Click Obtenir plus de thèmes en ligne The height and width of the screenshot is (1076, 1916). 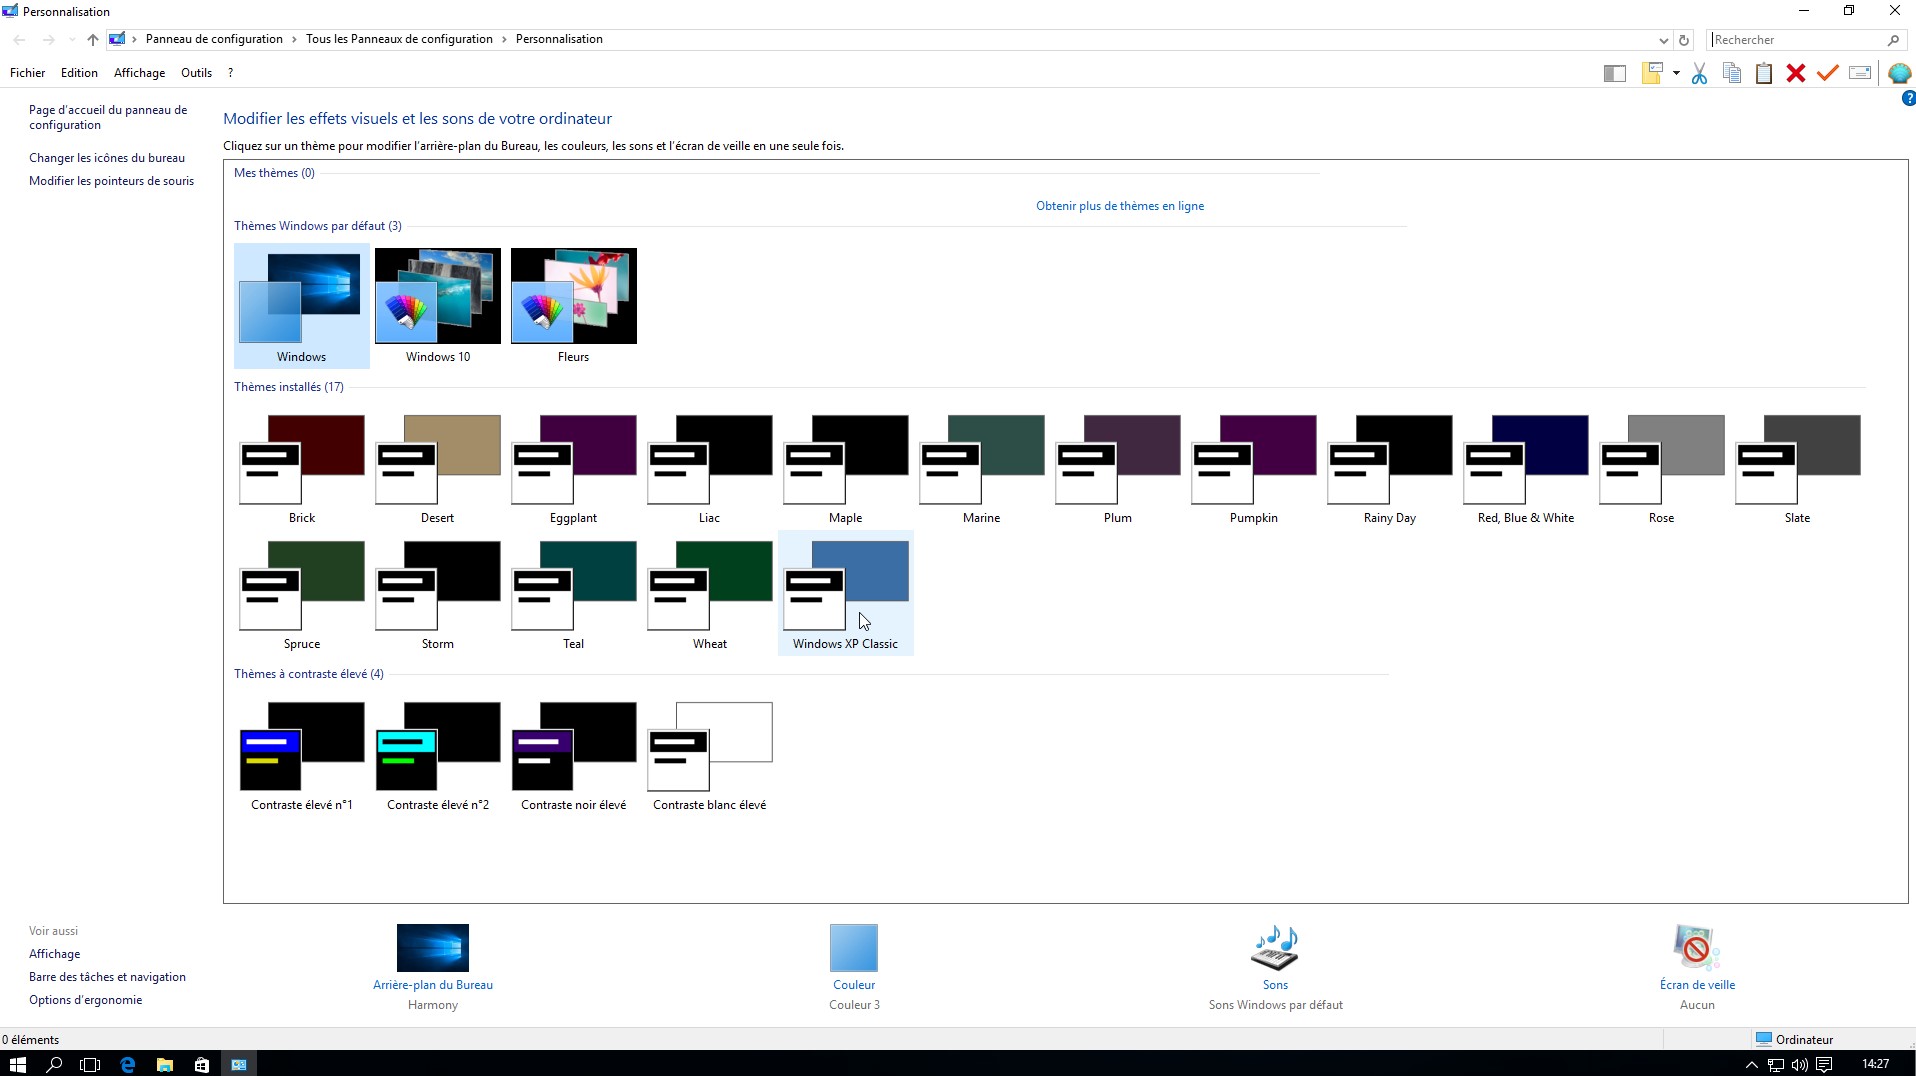[x=1119, y=206]
